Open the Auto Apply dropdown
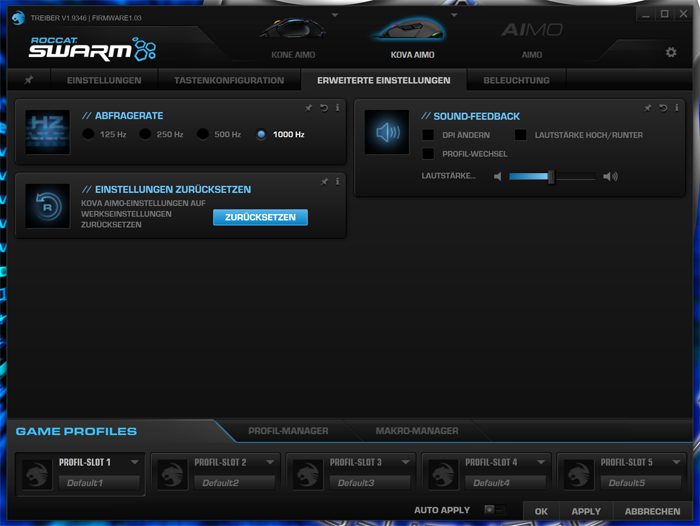The height and width of the screenshot is (526, 700). pyautogui.click(x=489, y=510)
